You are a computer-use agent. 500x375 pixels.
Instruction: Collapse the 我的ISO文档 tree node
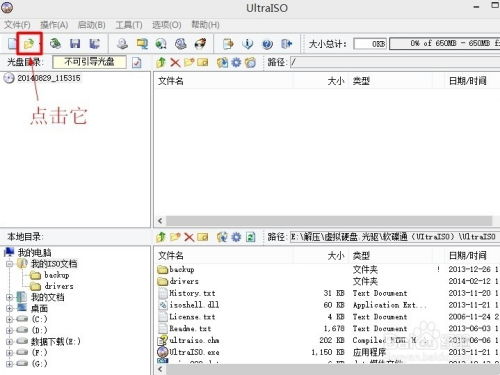point(10,264)
